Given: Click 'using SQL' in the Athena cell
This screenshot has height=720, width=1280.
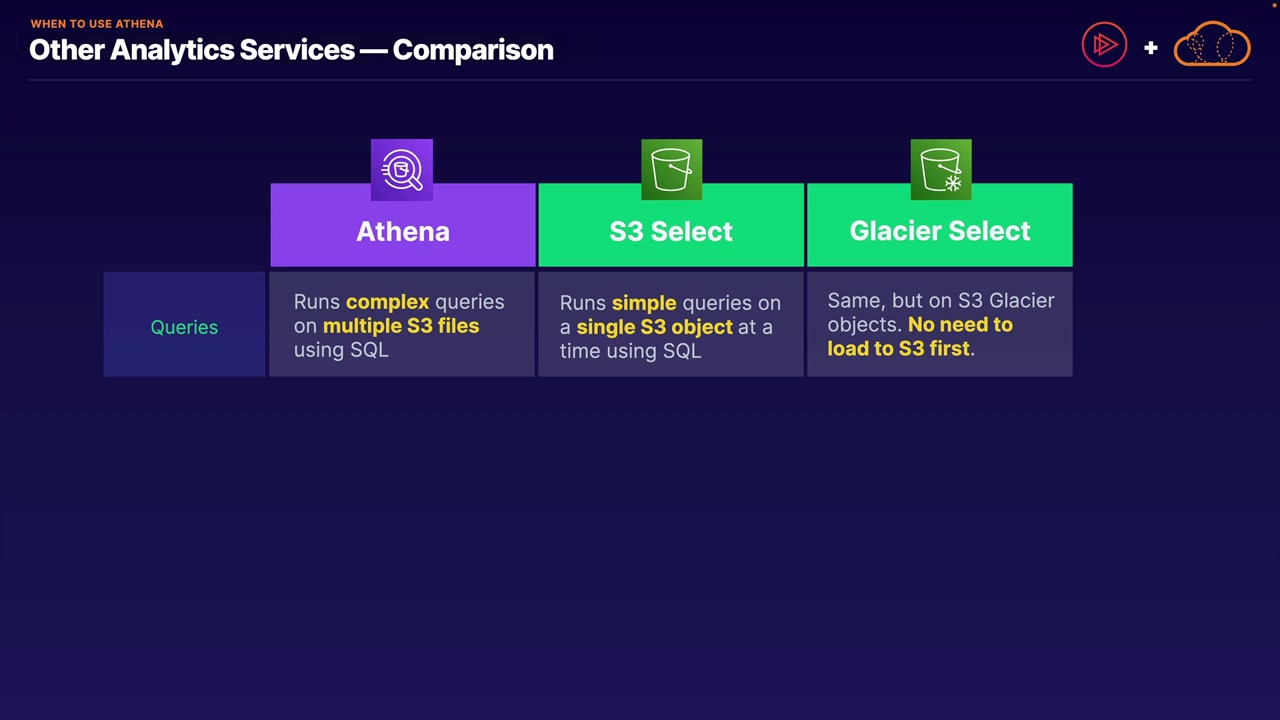Looking at the screenshot, I should click(x=341, y=350).
